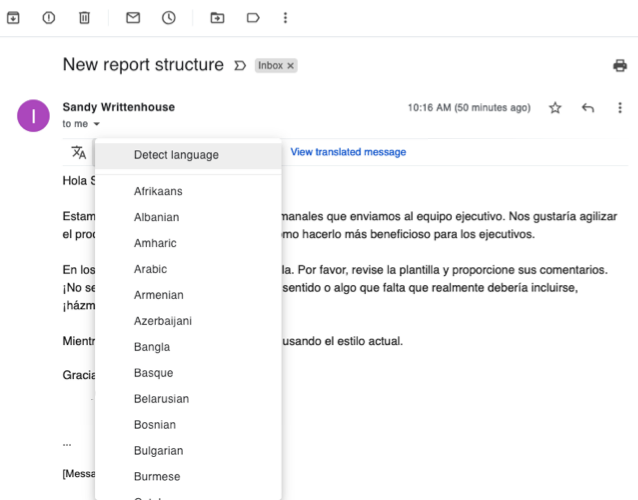Select Detect language in the dropdown
The width and height of the screenshot is (638, 500).
pyautogui.click(x=176, y=155)
